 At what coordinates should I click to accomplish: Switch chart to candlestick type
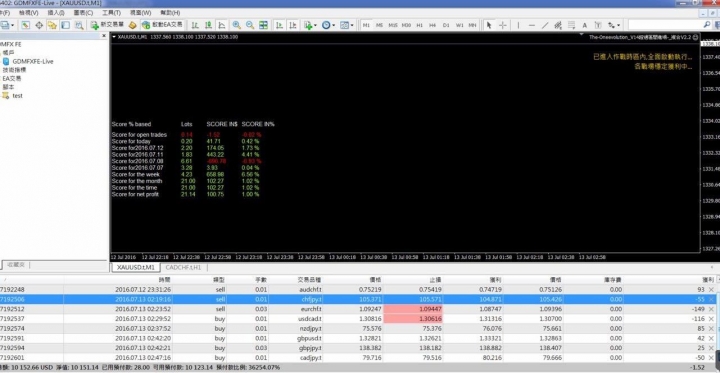[x=208, y=25]
